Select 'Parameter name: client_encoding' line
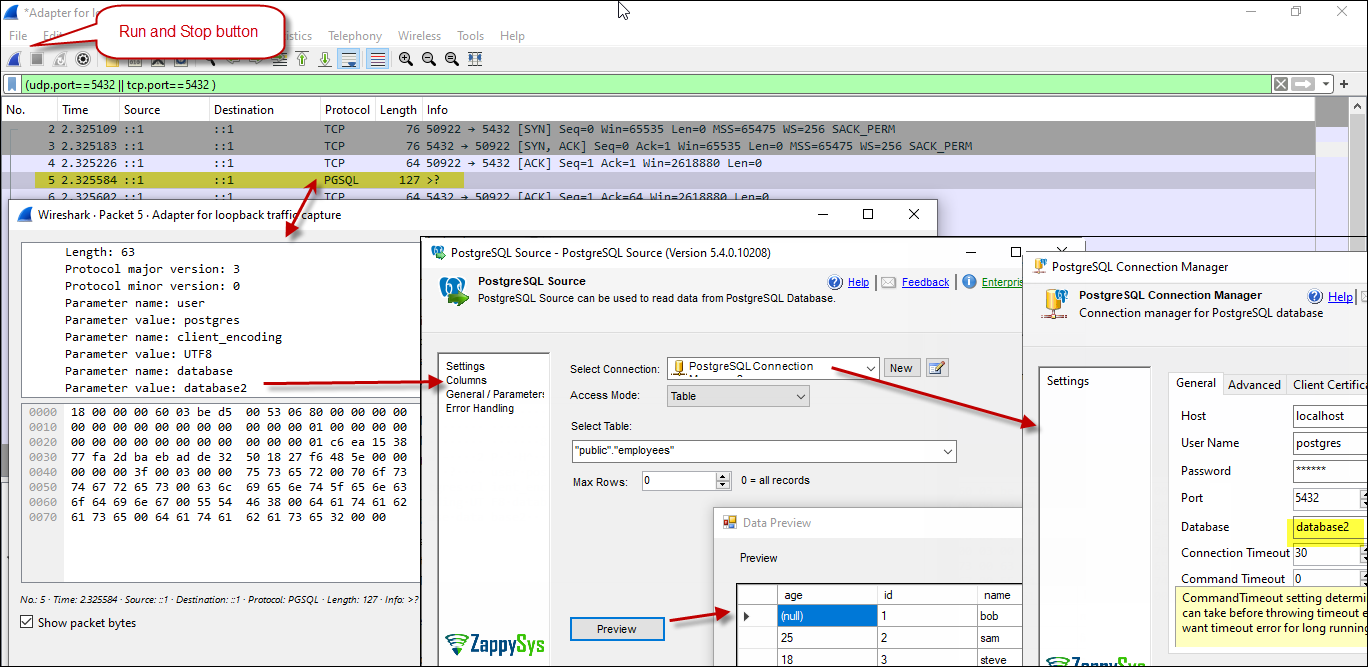The height and width of the screenshot is (667, 1368). [x=173, y=337]
